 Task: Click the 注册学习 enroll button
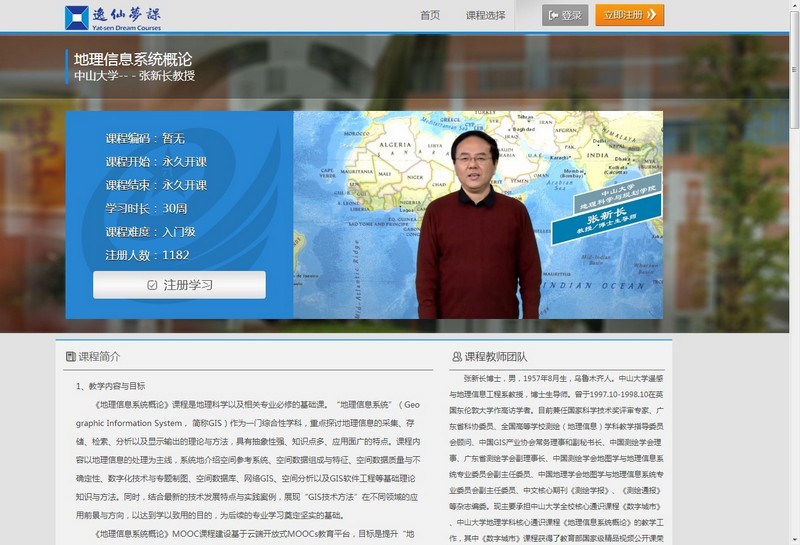[x=179, y=285]
